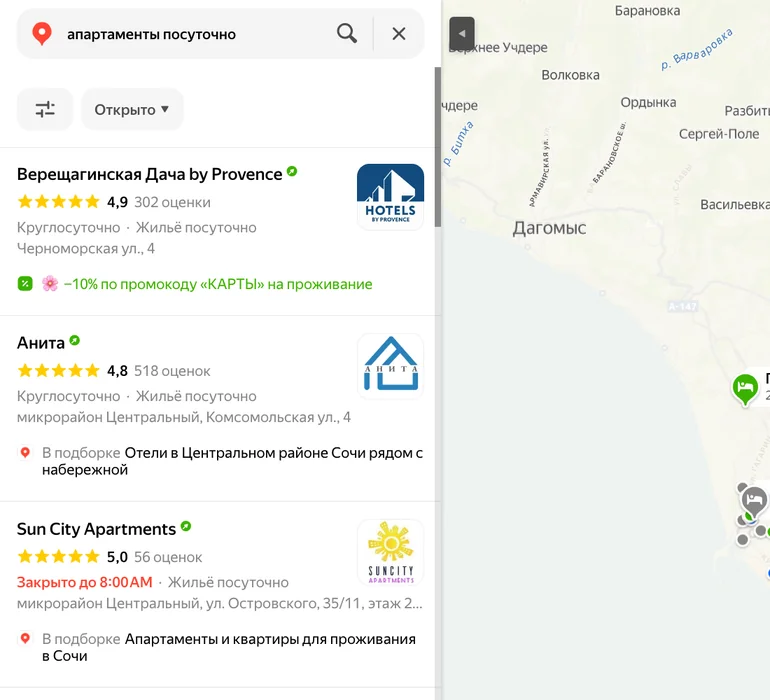Viewport: 770px width, 700px height.
Task: Select green hotel bed marker on map
Action: [x=745, y=389]
